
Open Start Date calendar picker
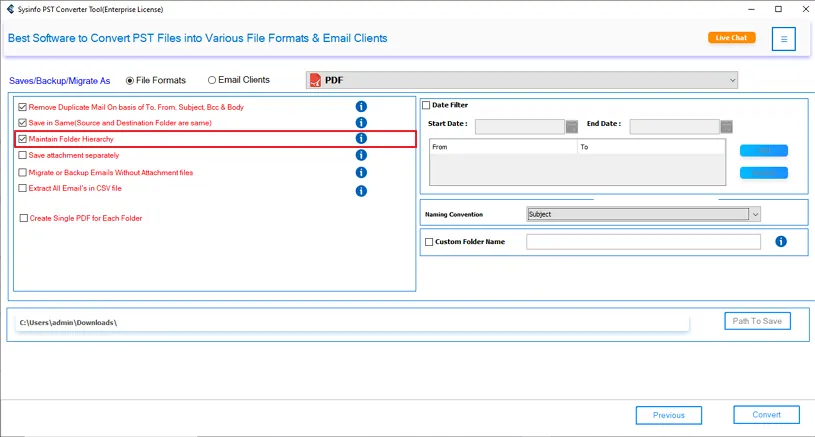572,127
